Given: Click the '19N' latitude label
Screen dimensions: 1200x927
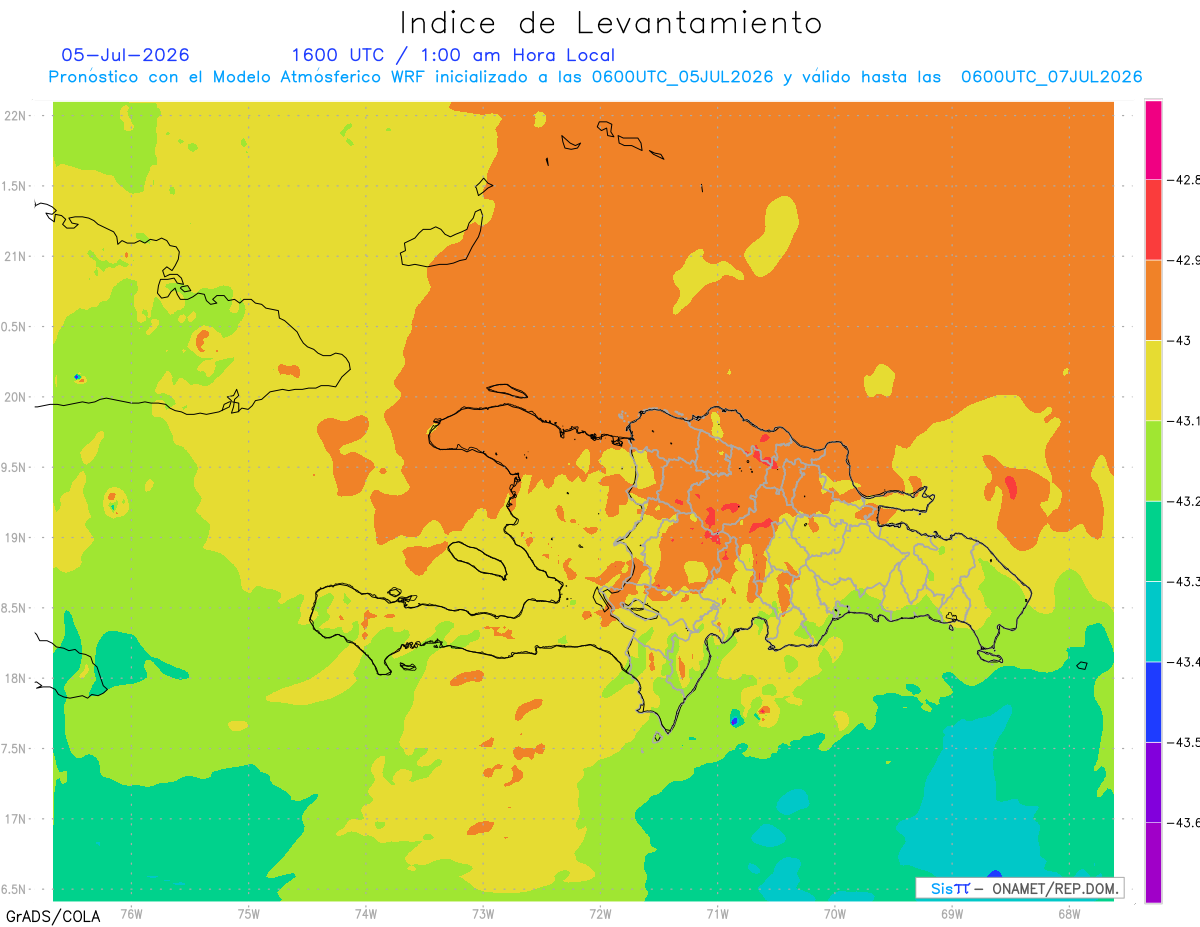Looking at the screenshot, I should (x=16, y=537).
